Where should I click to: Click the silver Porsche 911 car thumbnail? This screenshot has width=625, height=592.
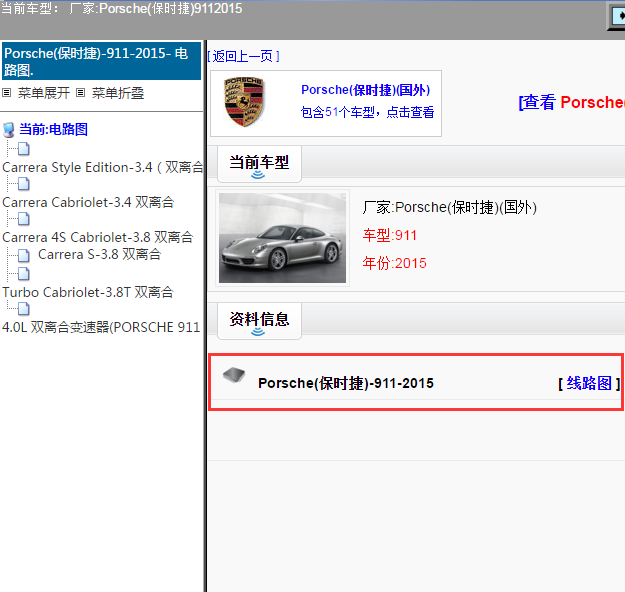(283, 238)
